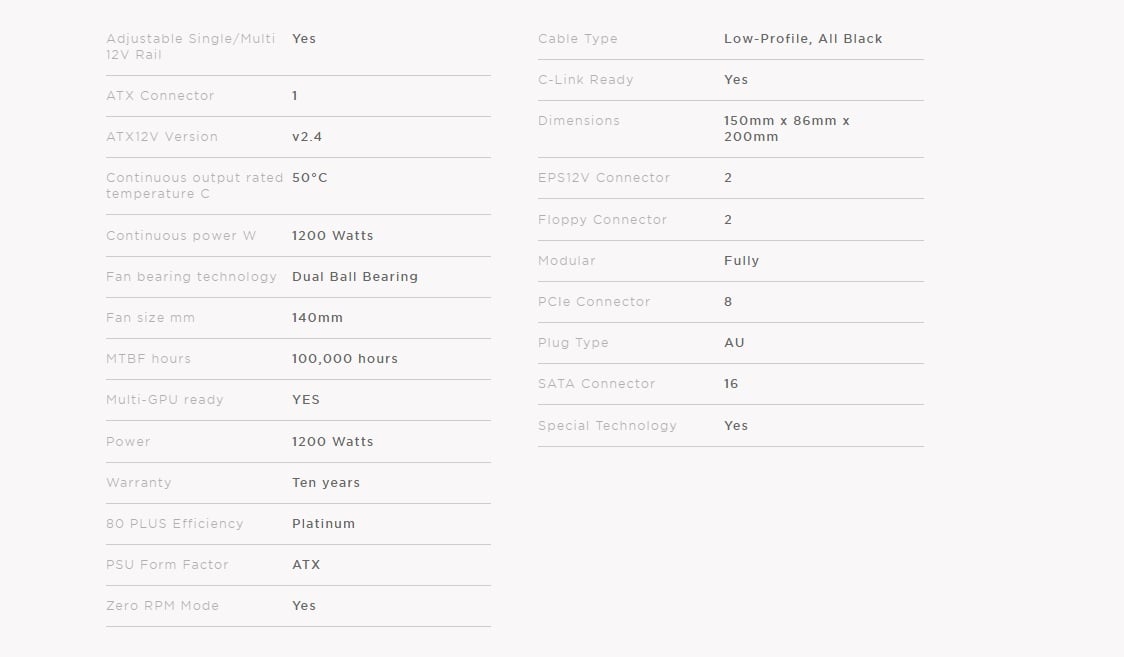This screenshot has width=1124, height=657.
Task: Select the v2.4 ATX12V version value
Action: coord(307,137)
